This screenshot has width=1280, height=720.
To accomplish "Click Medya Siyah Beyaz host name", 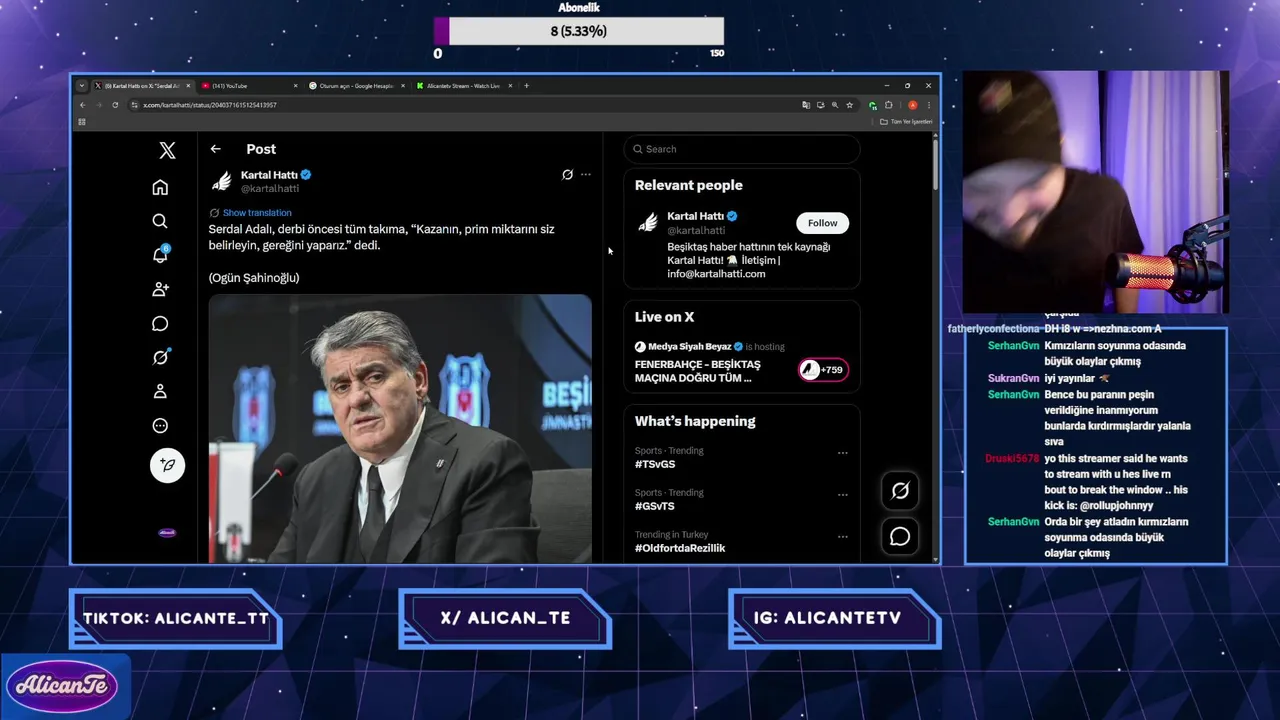I will [x=689, y=347].
